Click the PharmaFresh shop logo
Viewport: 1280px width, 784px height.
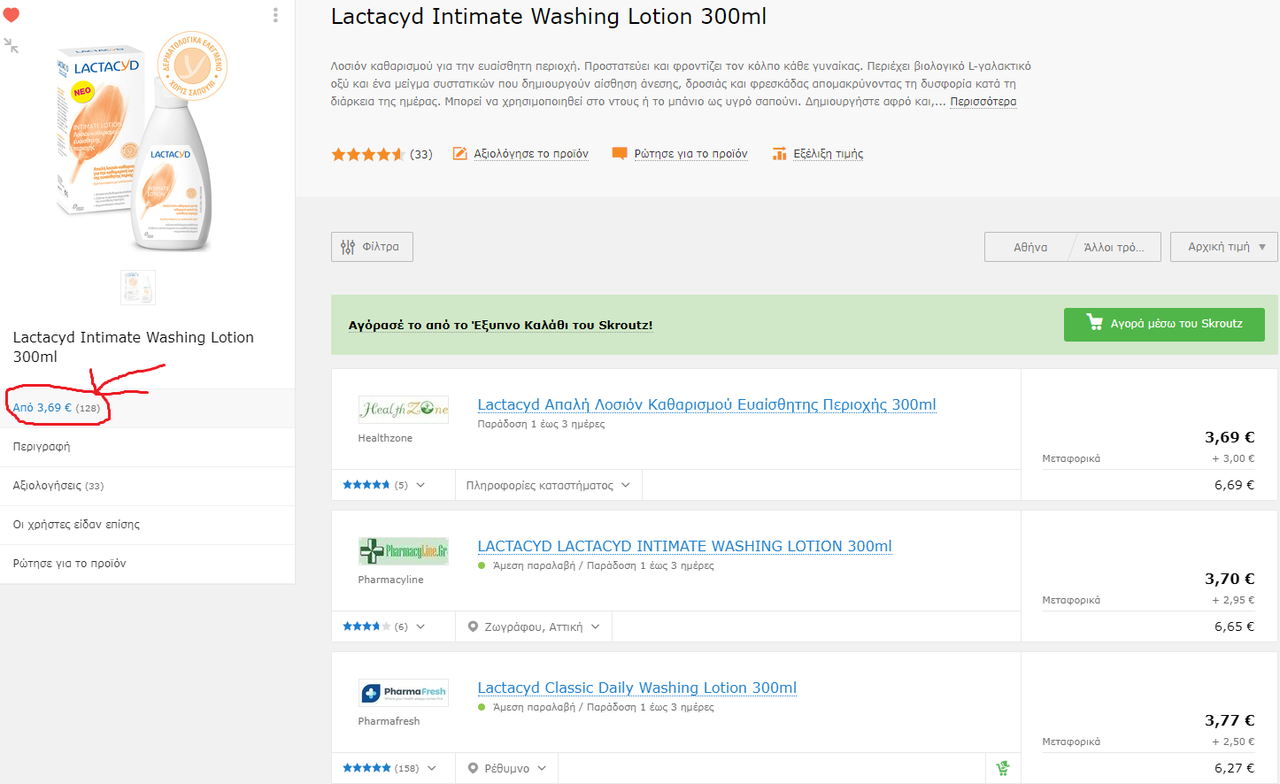click(403, 693)
